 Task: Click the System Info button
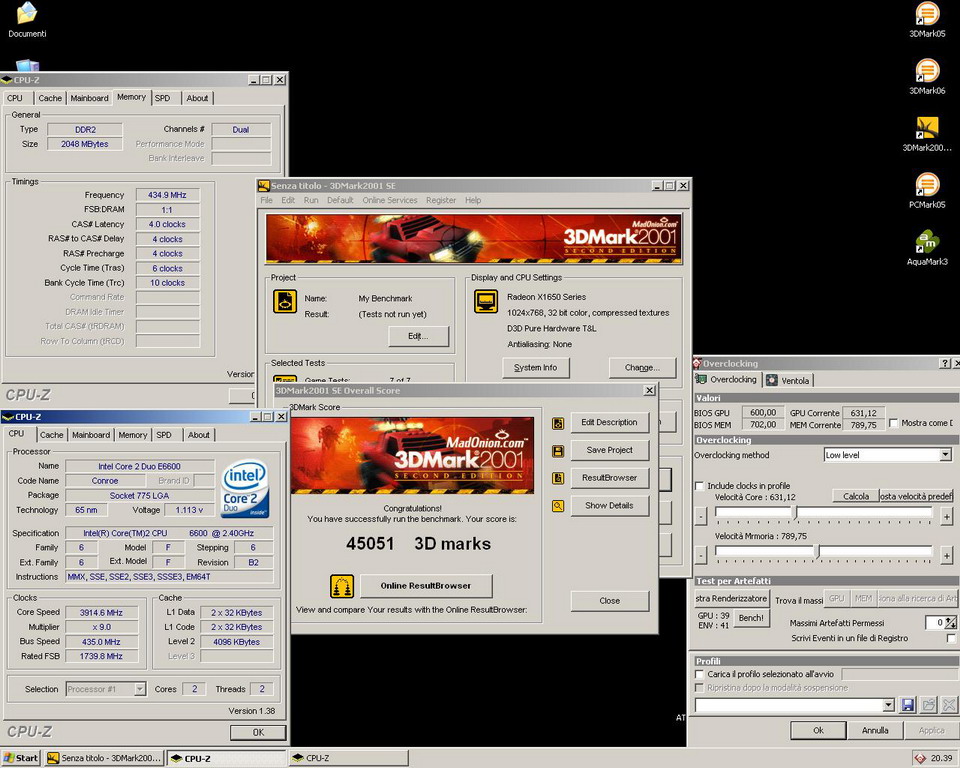(536, 367)
